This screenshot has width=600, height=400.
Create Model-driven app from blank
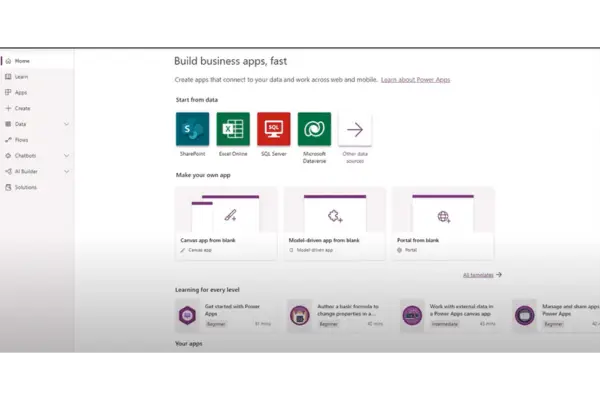click(334, 224)
